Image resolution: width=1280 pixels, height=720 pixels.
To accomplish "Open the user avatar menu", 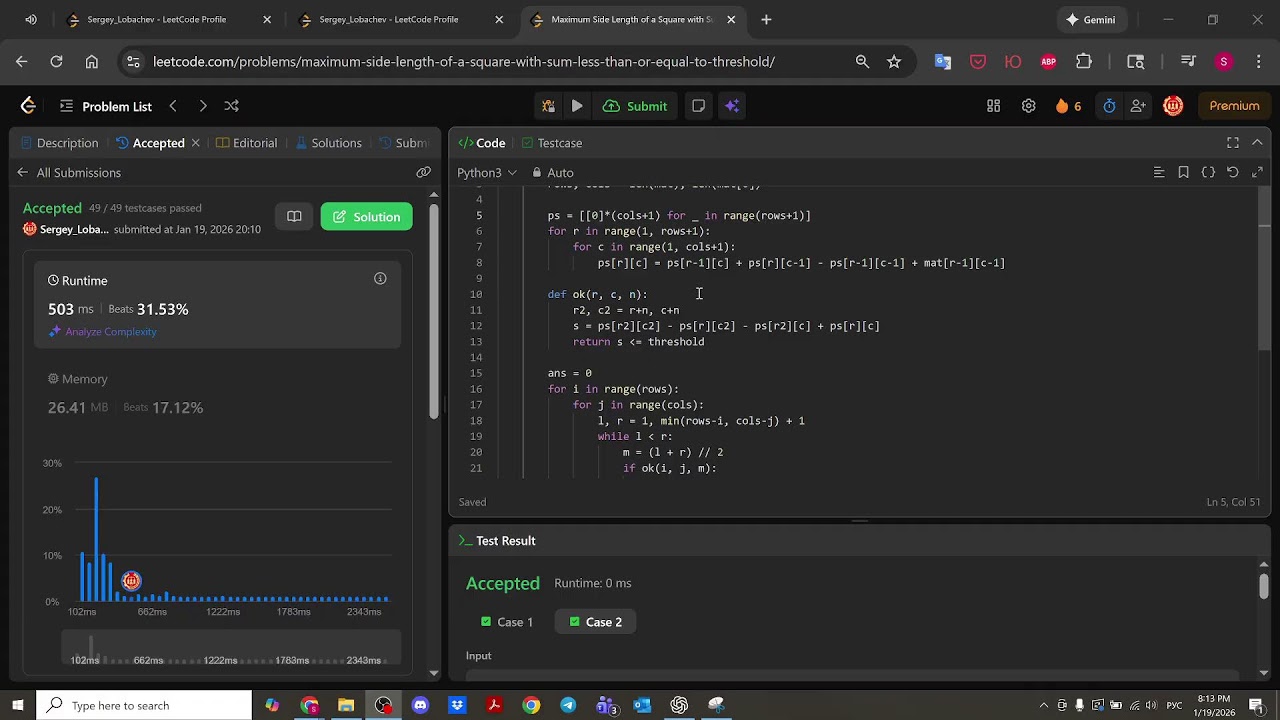I will [1174, 106].
